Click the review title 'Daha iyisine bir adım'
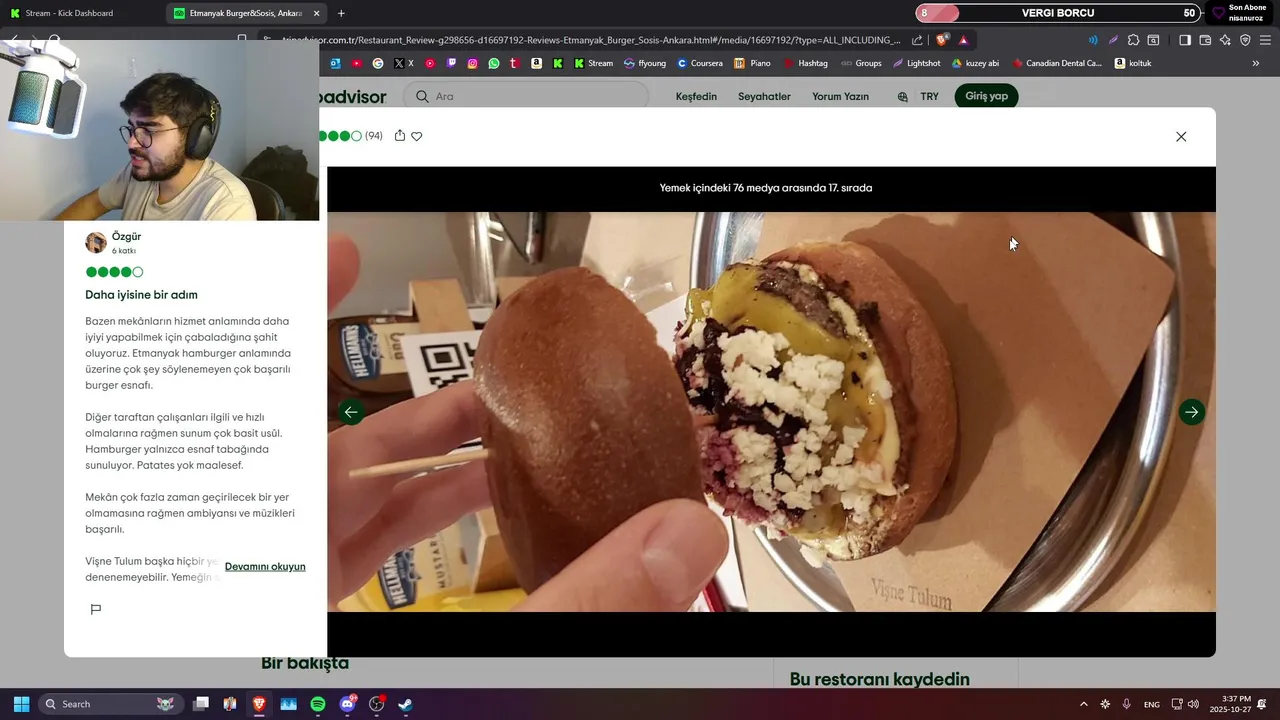Viewport: 1280px width, 720px height. (x=141, y=295)
